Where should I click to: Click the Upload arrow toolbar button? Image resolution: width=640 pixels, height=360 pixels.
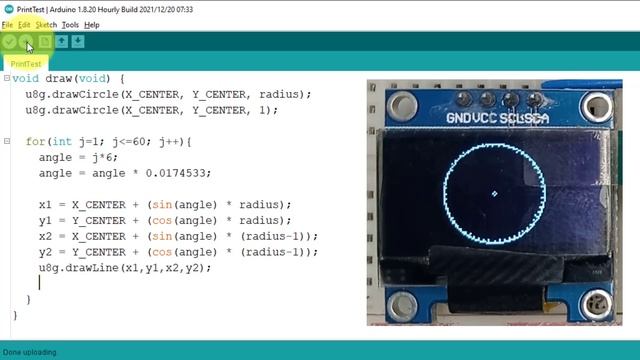26,42
